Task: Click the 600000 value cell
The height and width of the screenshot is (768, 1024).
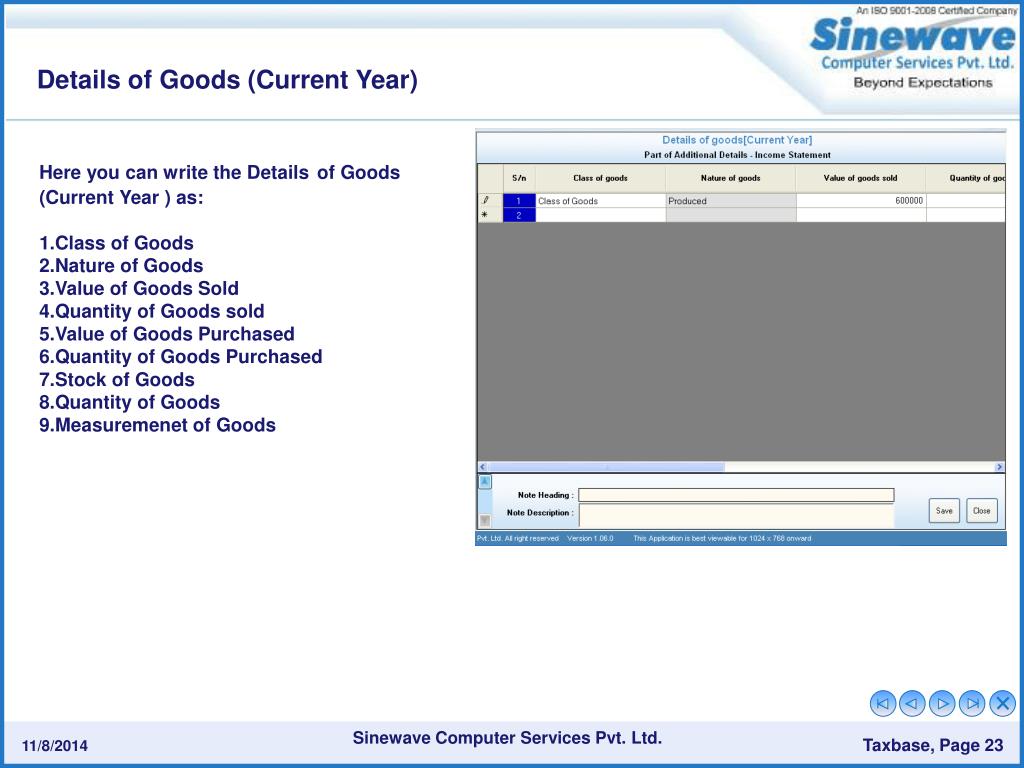Action: tap(861, 200)
